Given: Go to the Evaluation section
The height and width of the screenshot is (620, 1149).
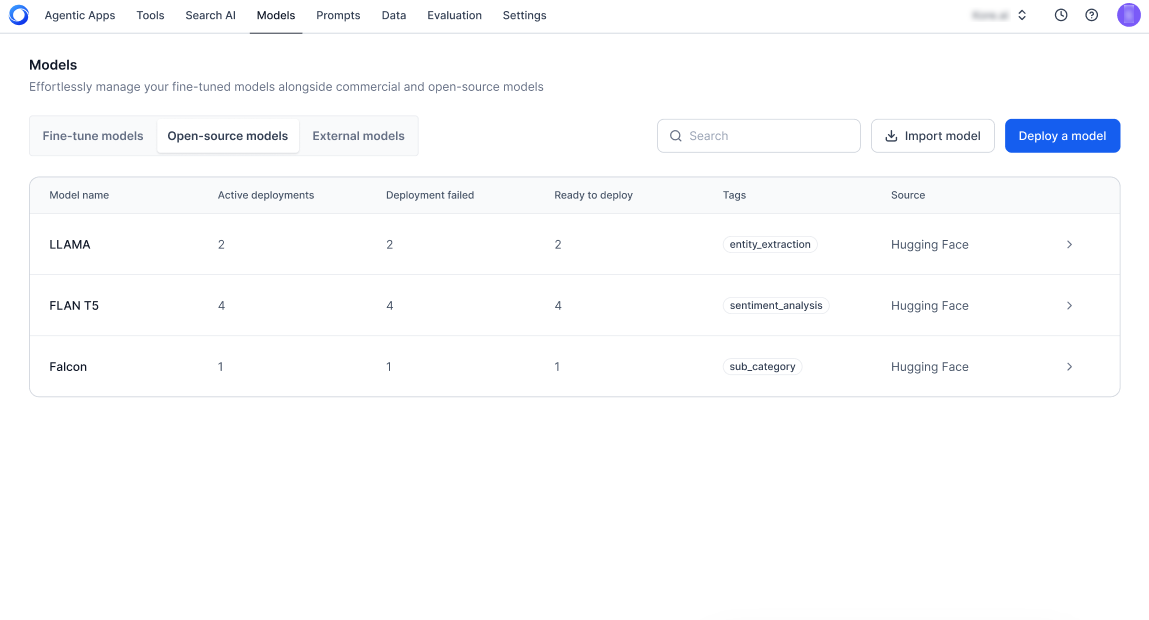Looking at the screenshot, I should [x=454, y=16].
